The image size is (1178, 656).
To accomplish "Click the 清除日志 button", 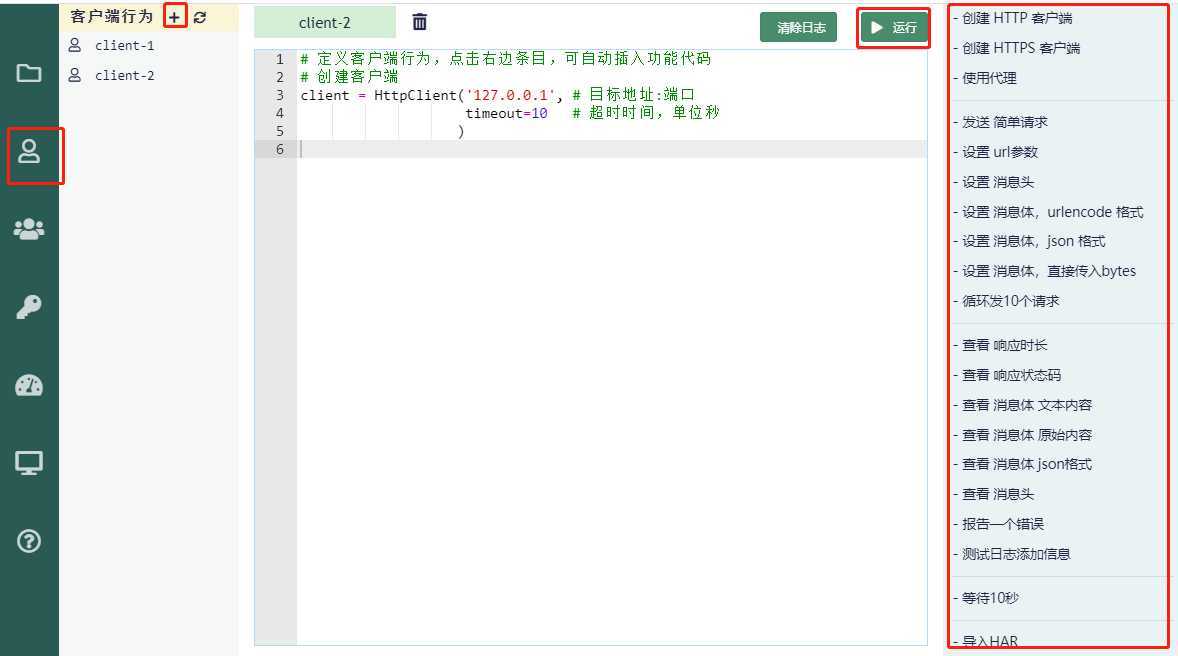I will point(798,28).
